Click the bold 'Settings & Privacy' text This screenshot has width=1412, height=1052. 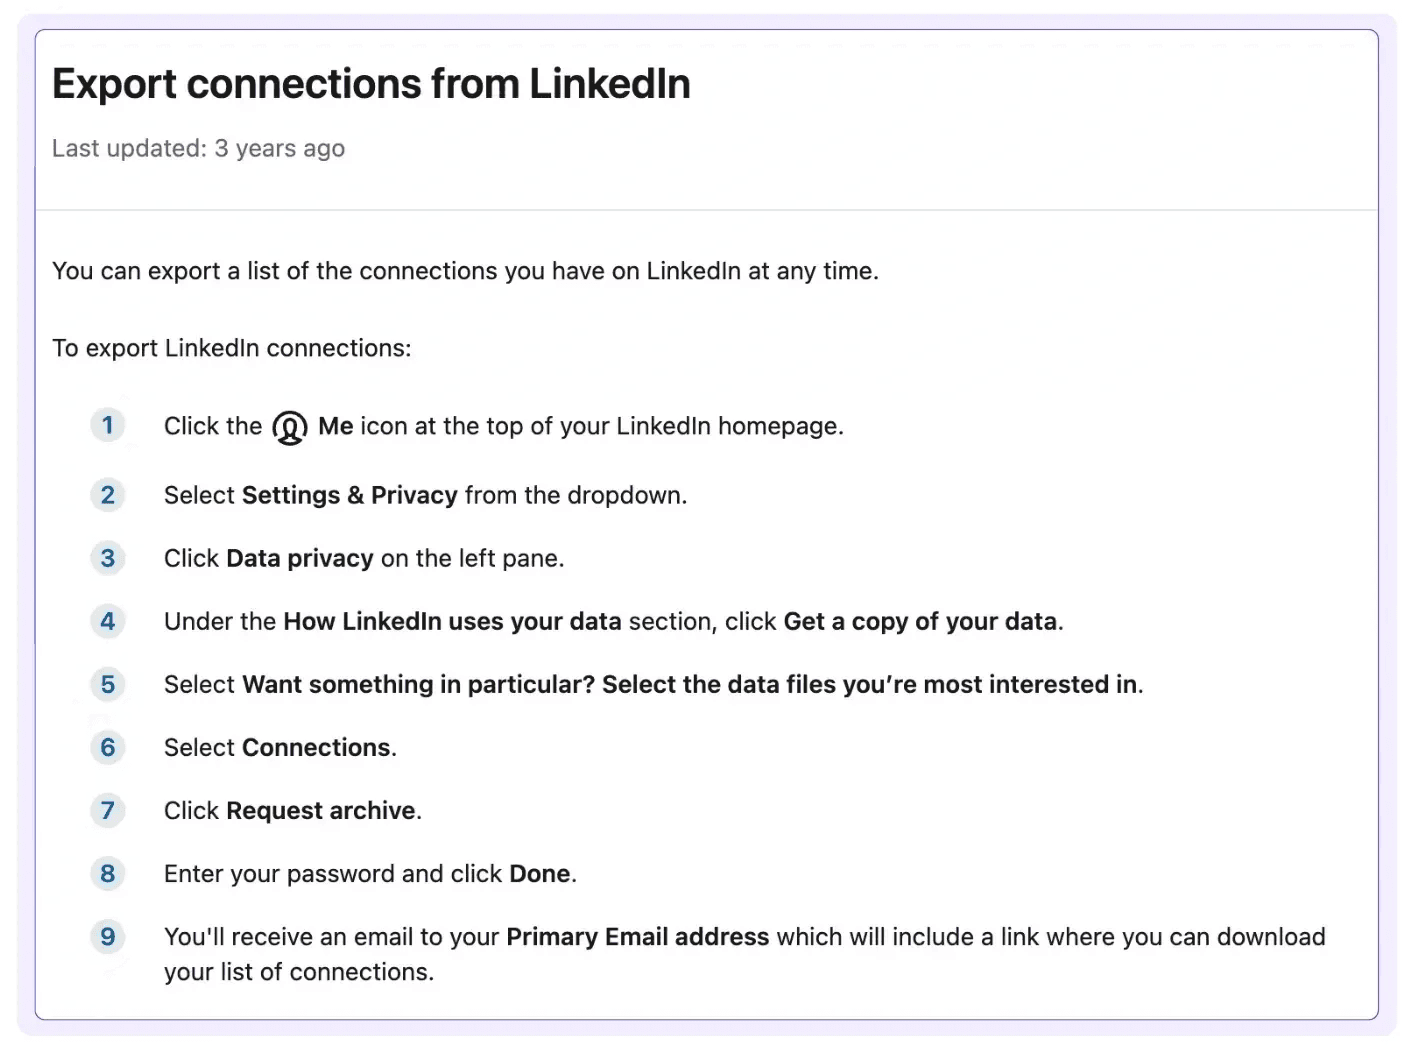pyautogui.click(x=350, y=496)
